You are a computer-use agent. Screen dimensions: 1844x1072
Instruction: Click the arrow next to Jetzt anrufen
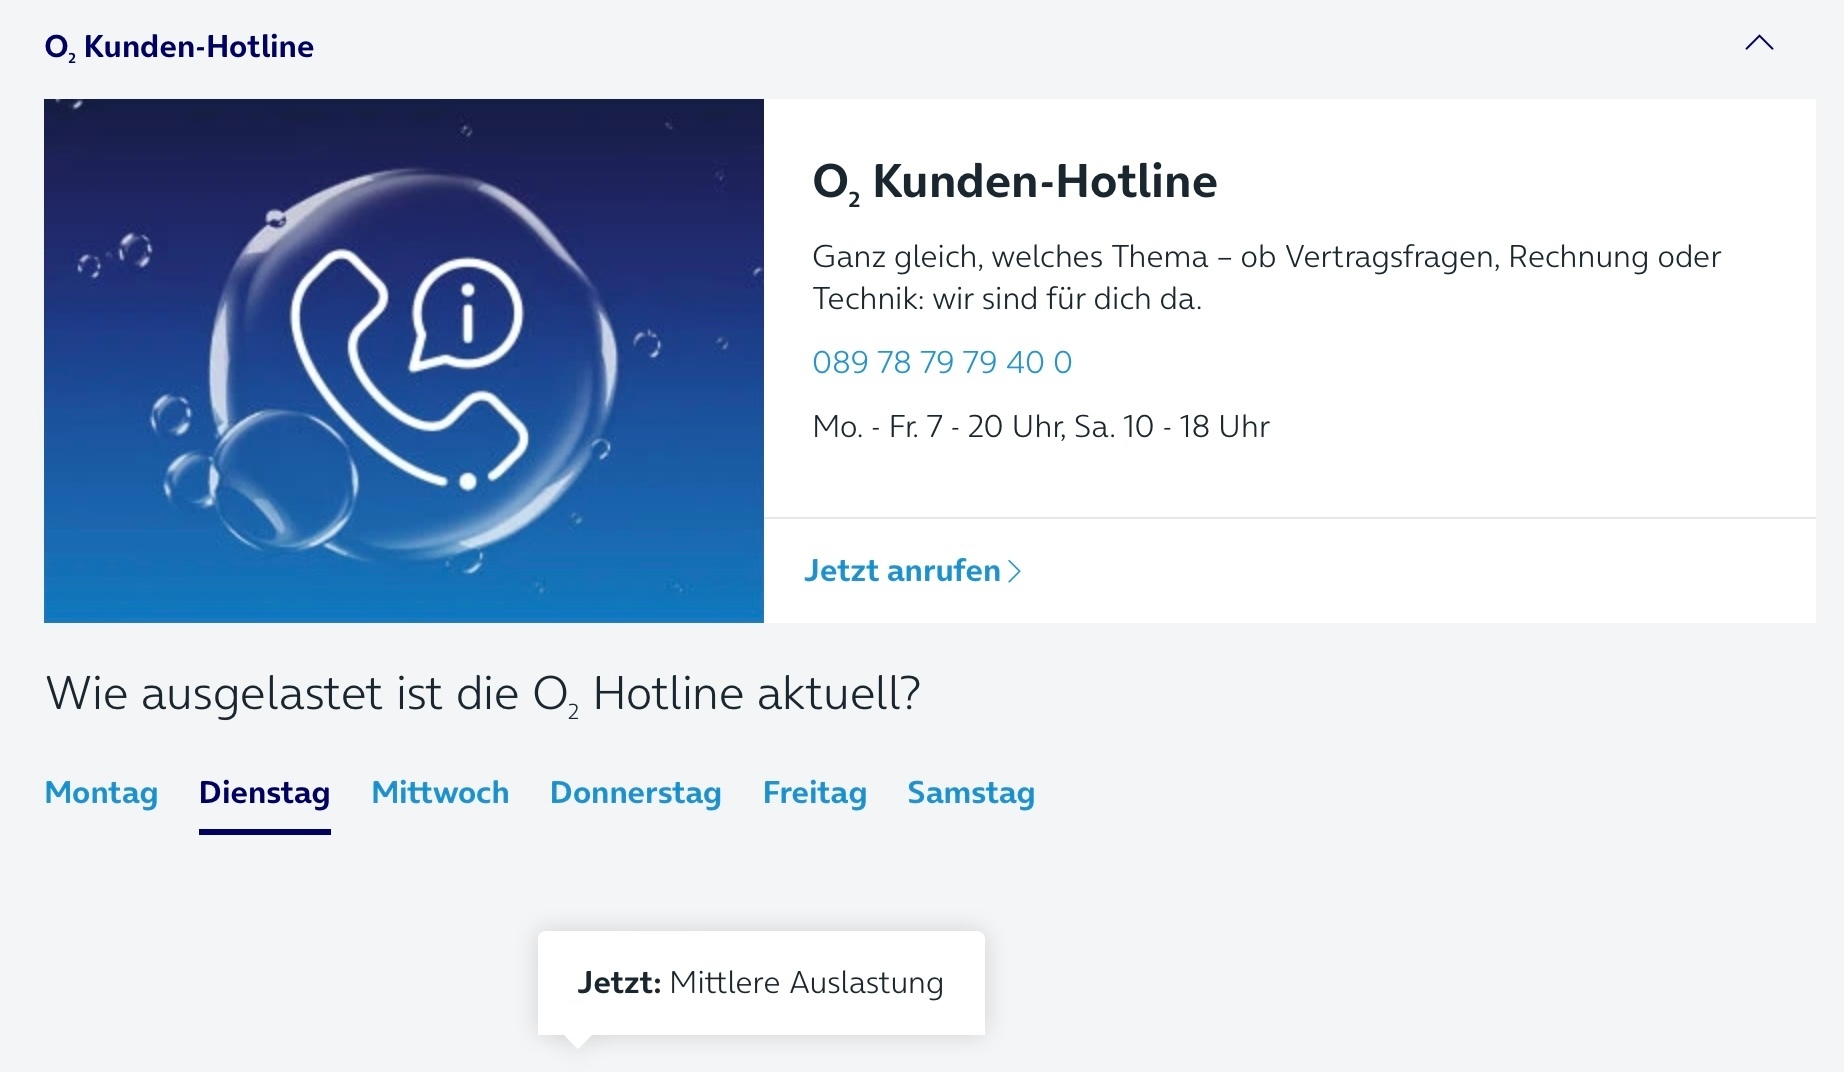(x=1014, y=571)
